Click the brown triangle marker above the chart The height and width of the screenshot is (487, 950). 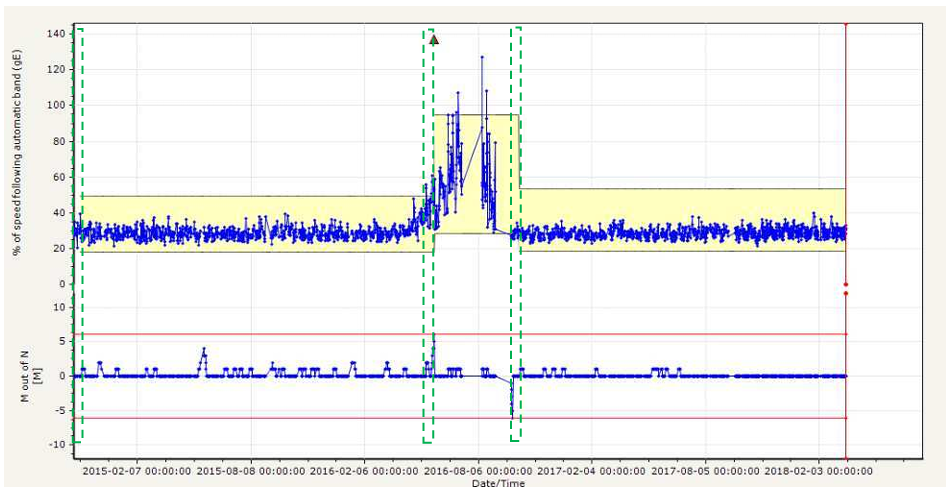pos(434,39)
